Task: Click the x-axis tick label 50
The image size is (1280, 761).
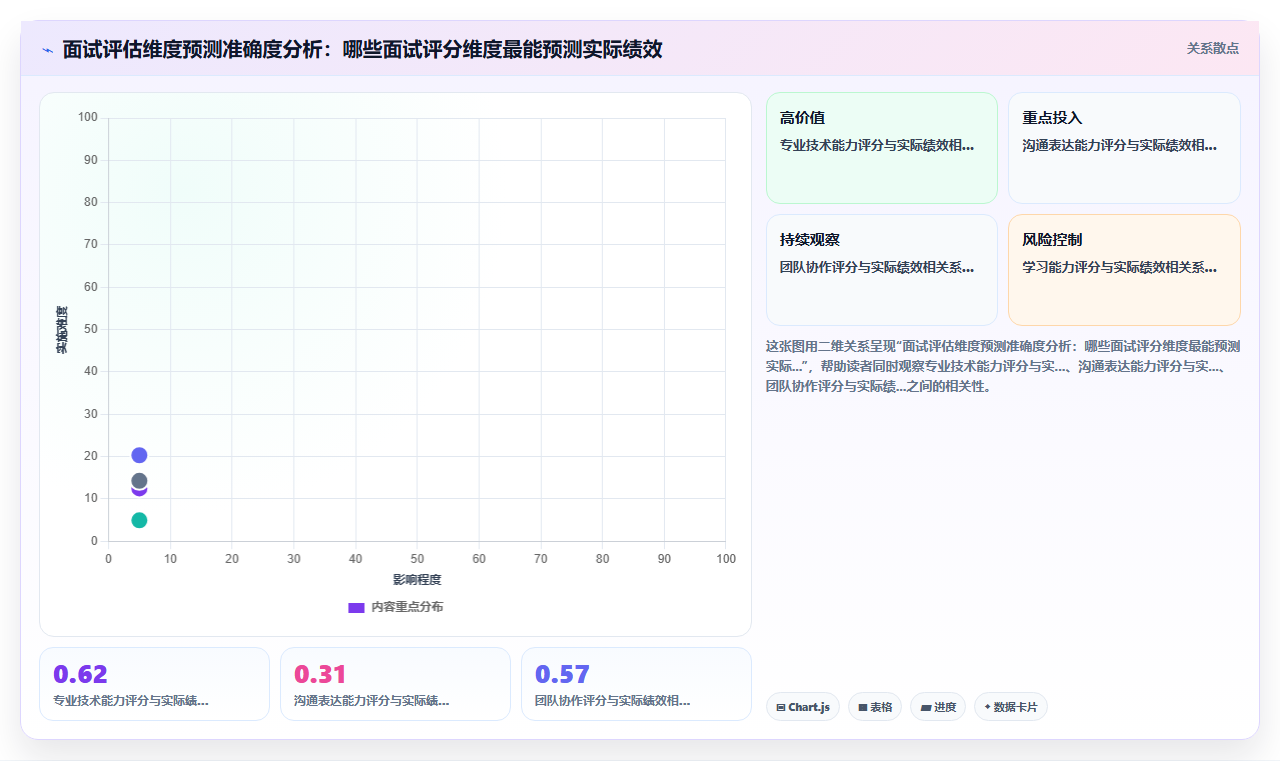Action: pos(417,558)
